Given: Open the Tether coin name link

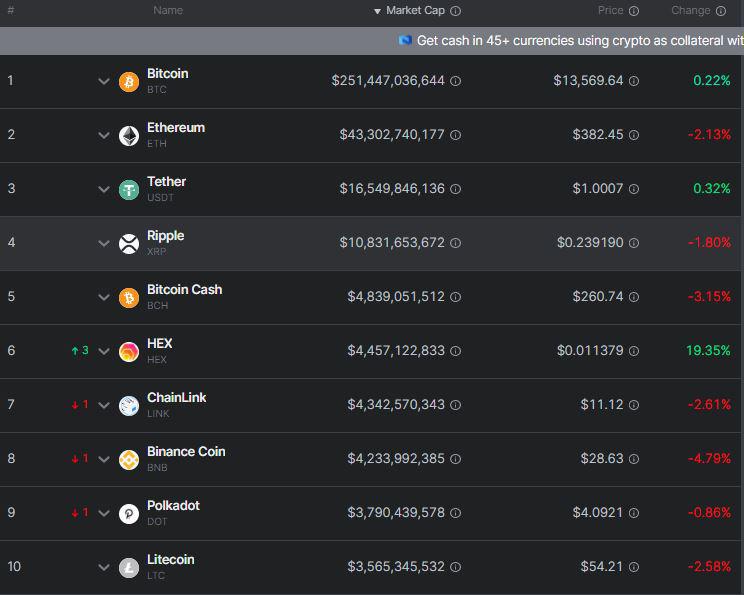Looking at the screenshot, I should click(167, 182).
